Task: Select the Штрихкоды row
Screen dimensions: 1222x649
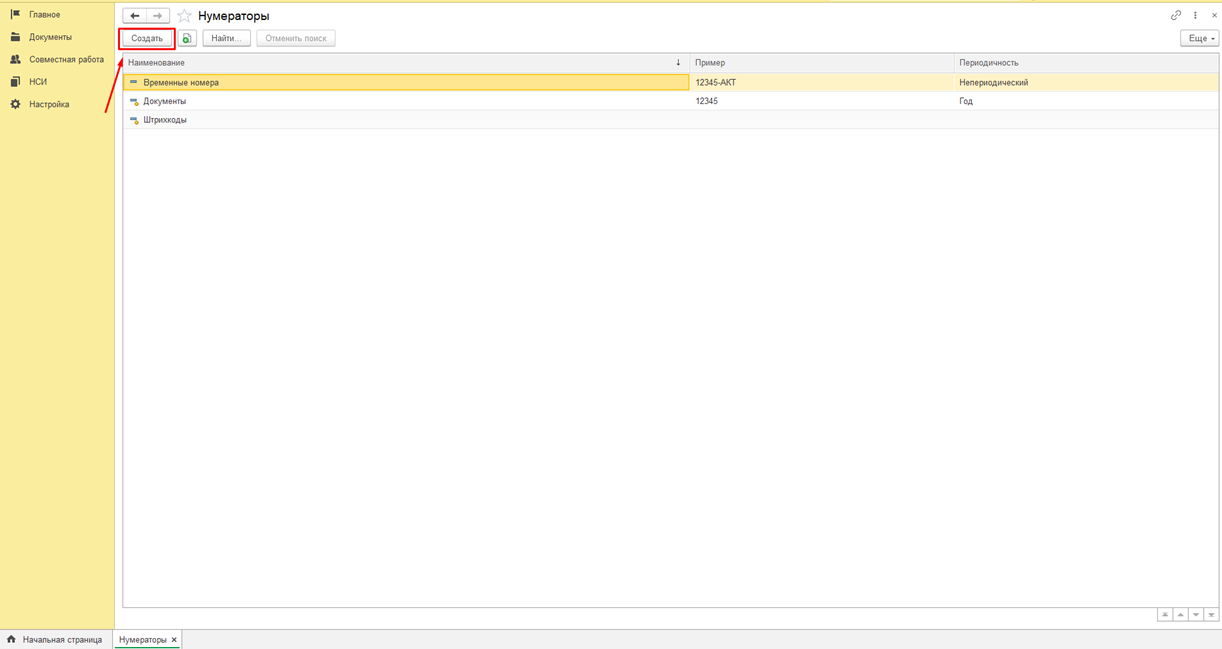Action: click(670, 120)
